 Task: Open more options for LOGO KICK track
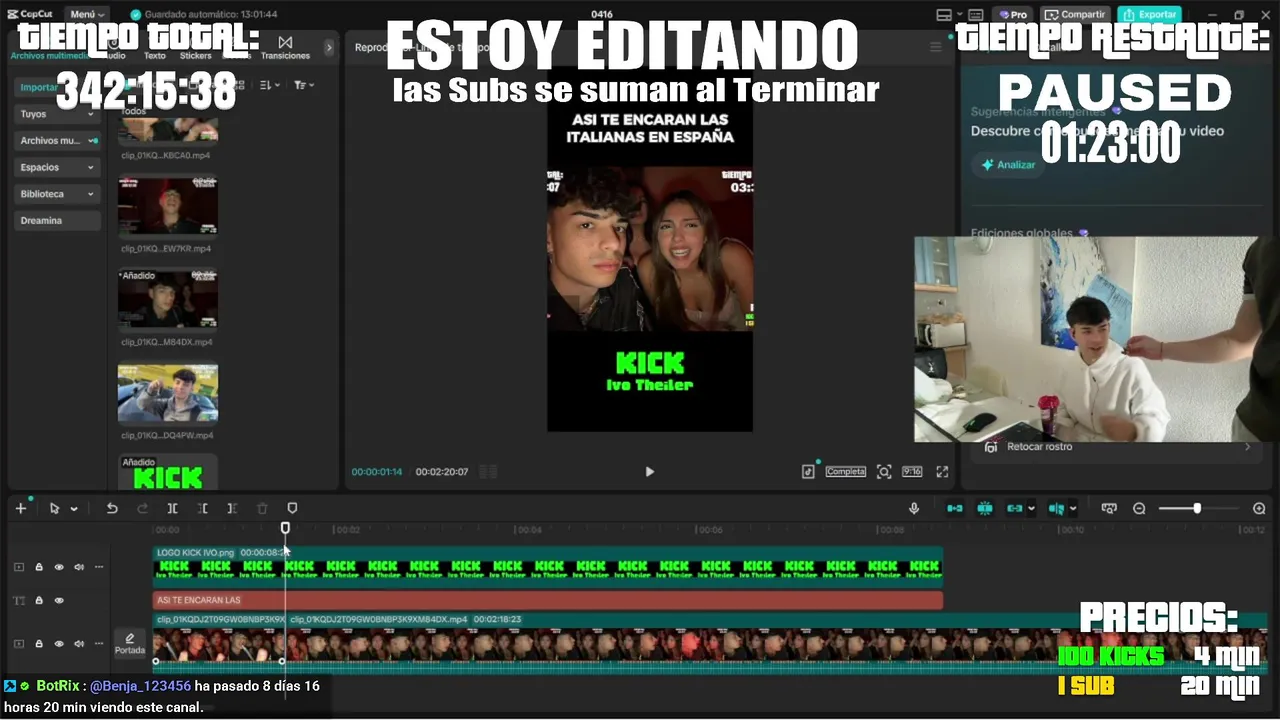point(99,567)
